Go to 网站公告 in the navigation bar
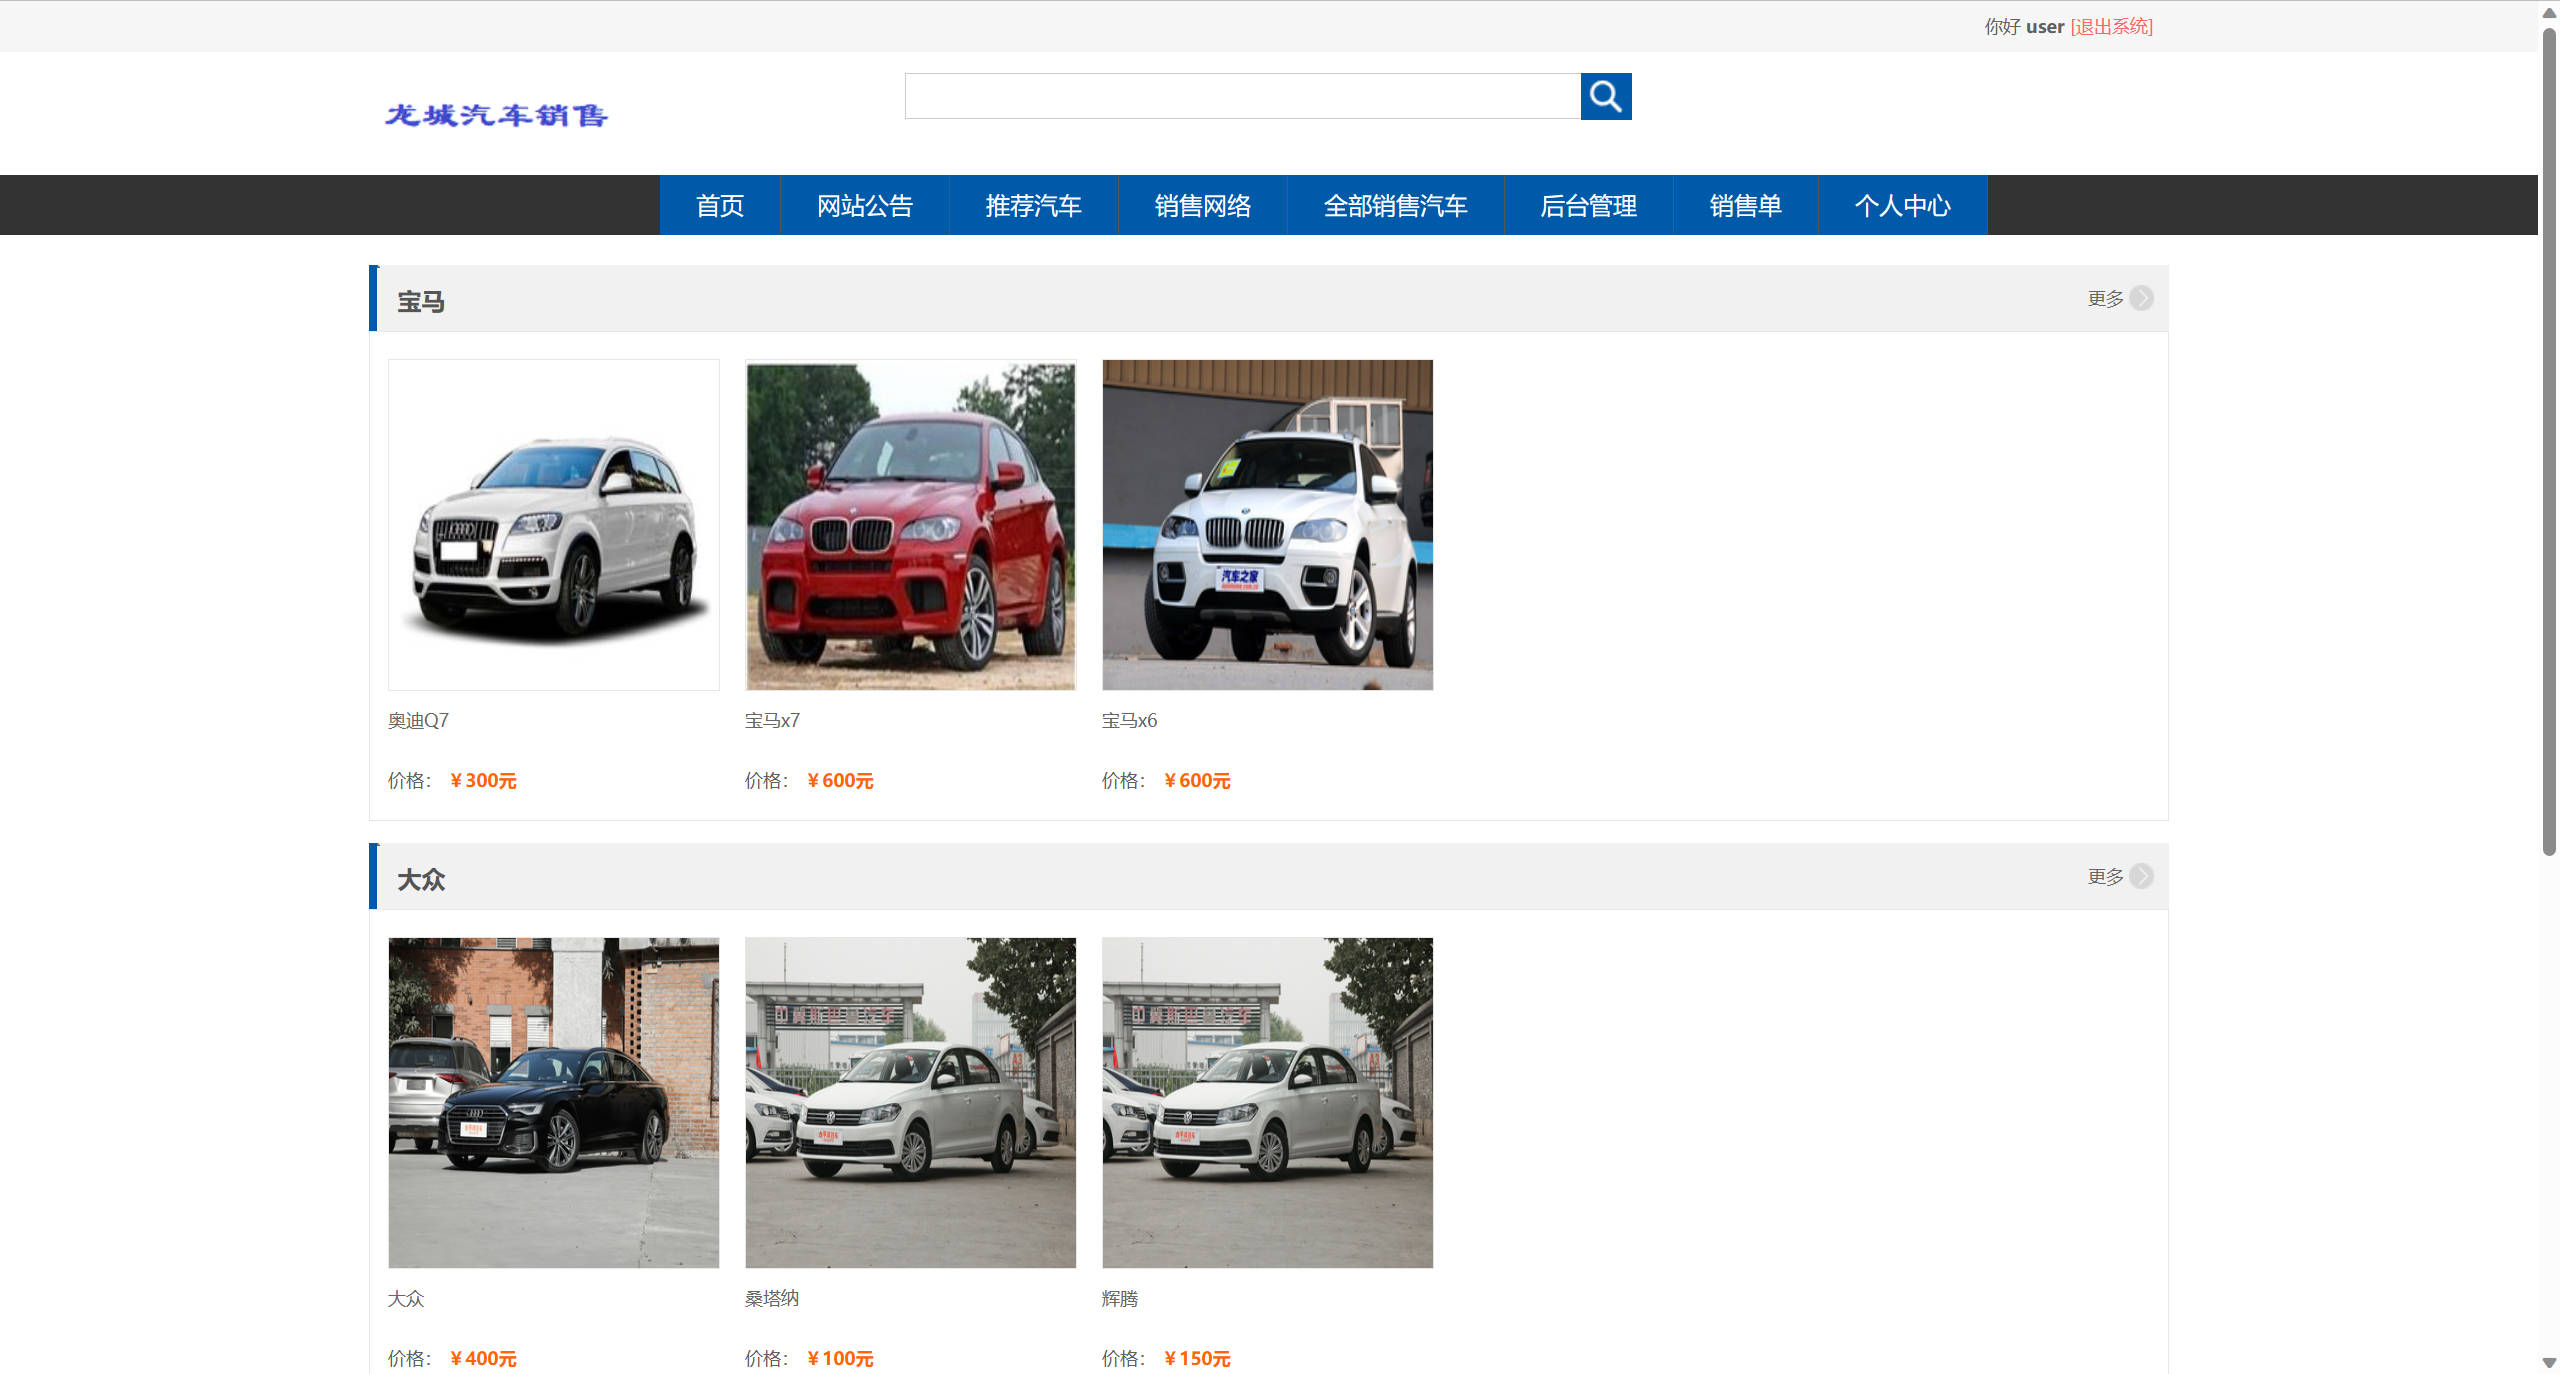The image size is (2560, 1374). tap(864, 206)
